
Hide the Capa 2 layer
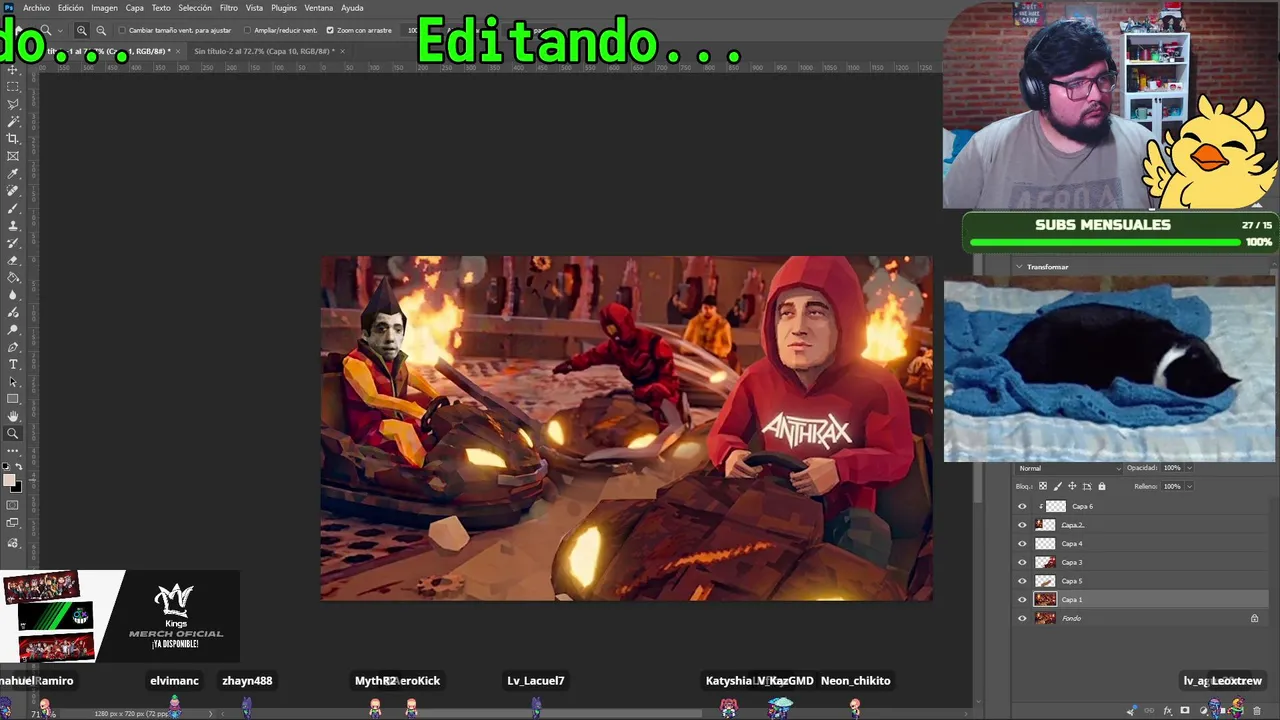1022,525
